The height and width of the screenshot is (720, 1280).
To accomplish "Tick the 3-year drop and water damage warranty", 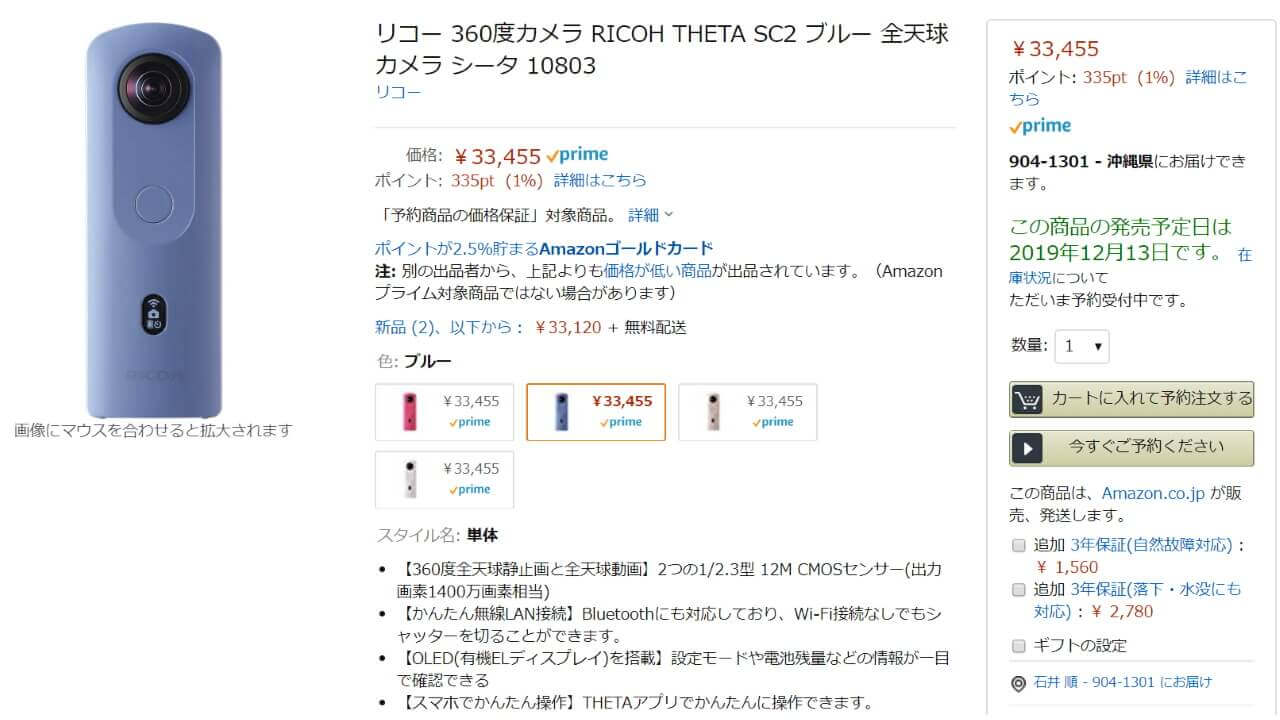I will (1019, 590).
